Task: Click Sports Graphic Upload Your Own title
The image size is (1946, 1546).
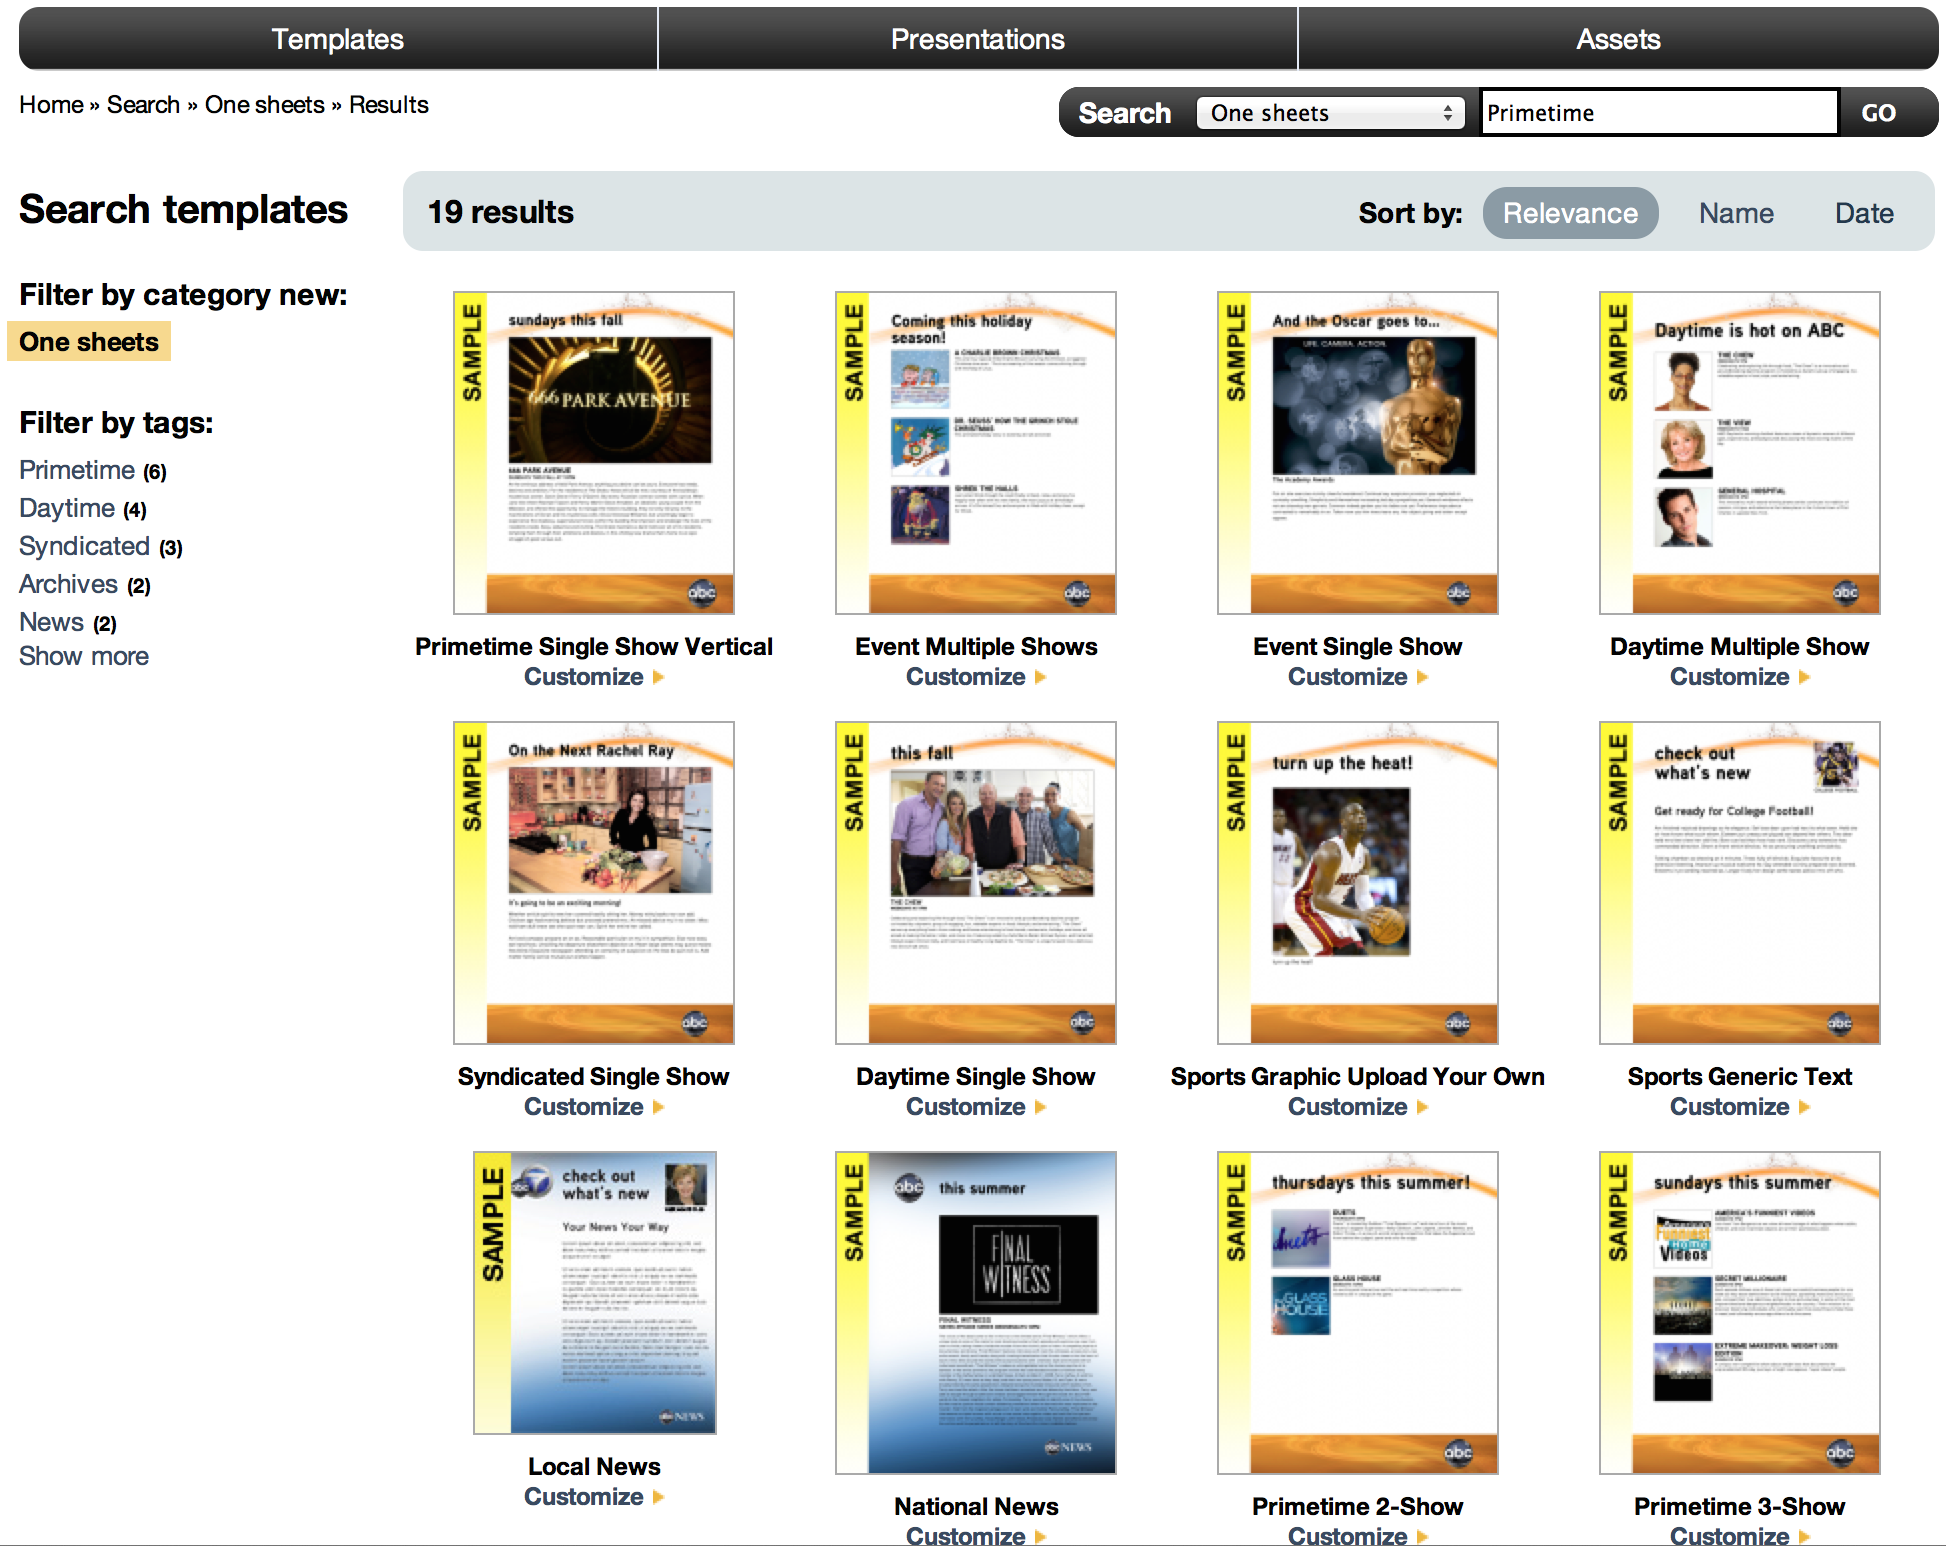Action: (x=1358, y=1077)
